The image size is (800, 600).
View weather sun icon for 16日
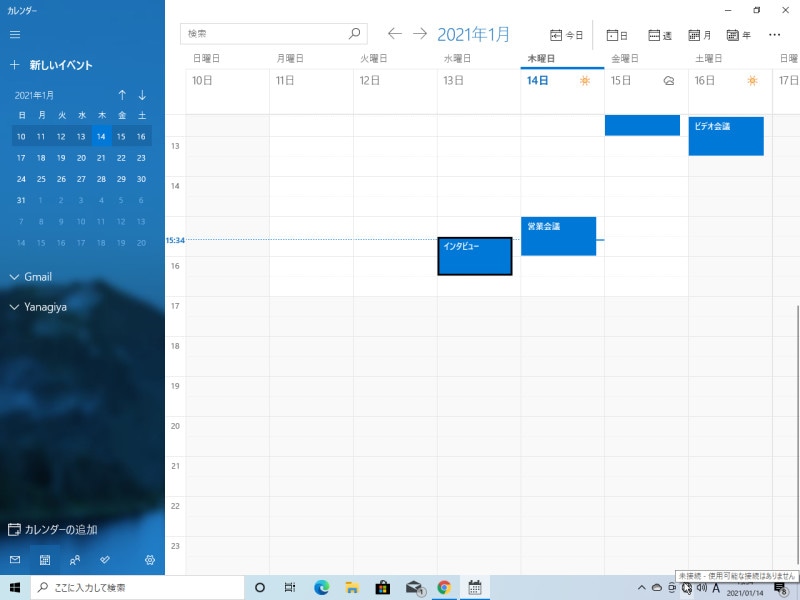pyautogui.click(x=752, y=81)
